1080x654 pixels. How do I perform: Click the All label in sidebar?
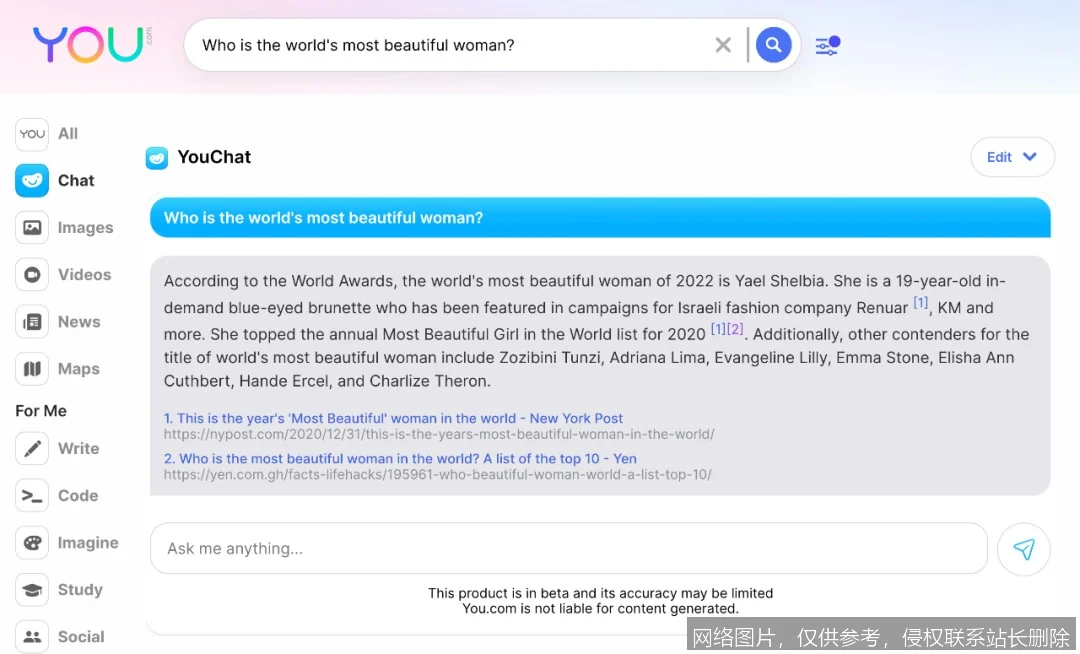click(x=68, y=134)
